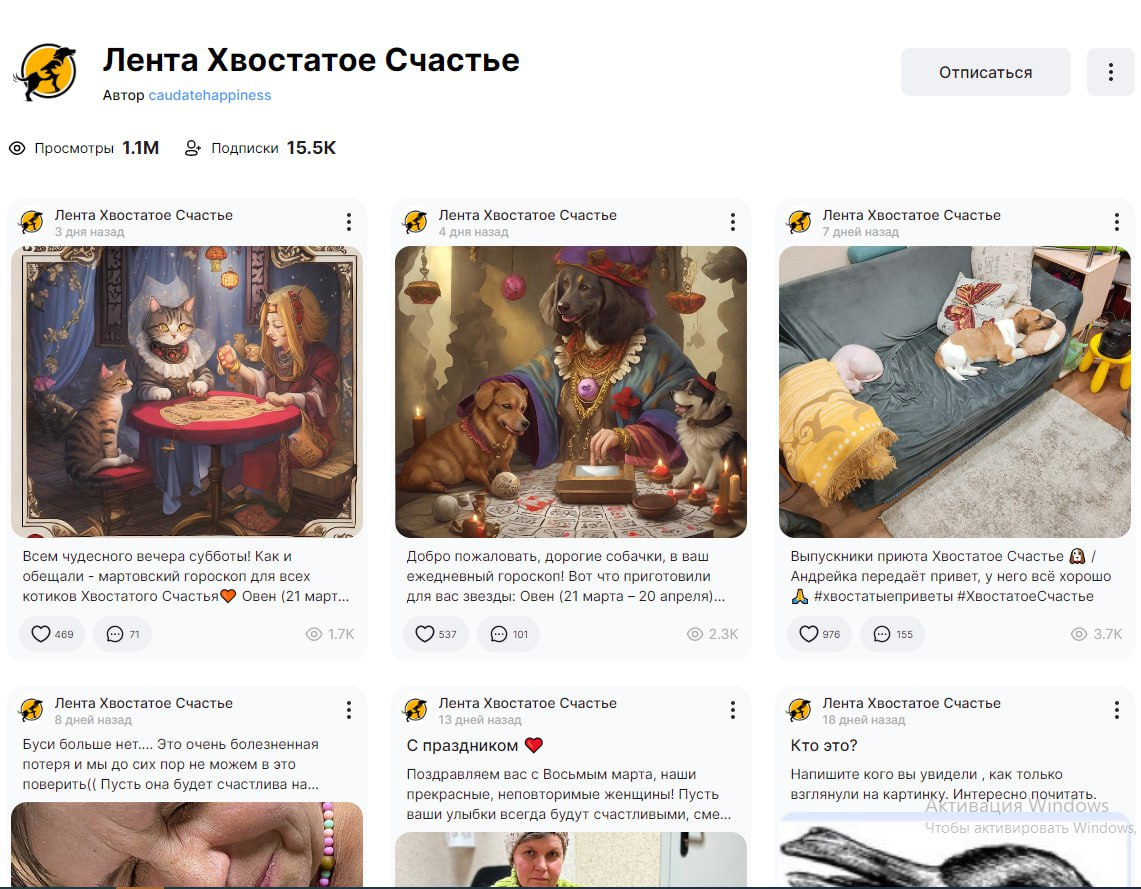
Task: Open comments on the post with 71 comments
Action: click(122, 634)
